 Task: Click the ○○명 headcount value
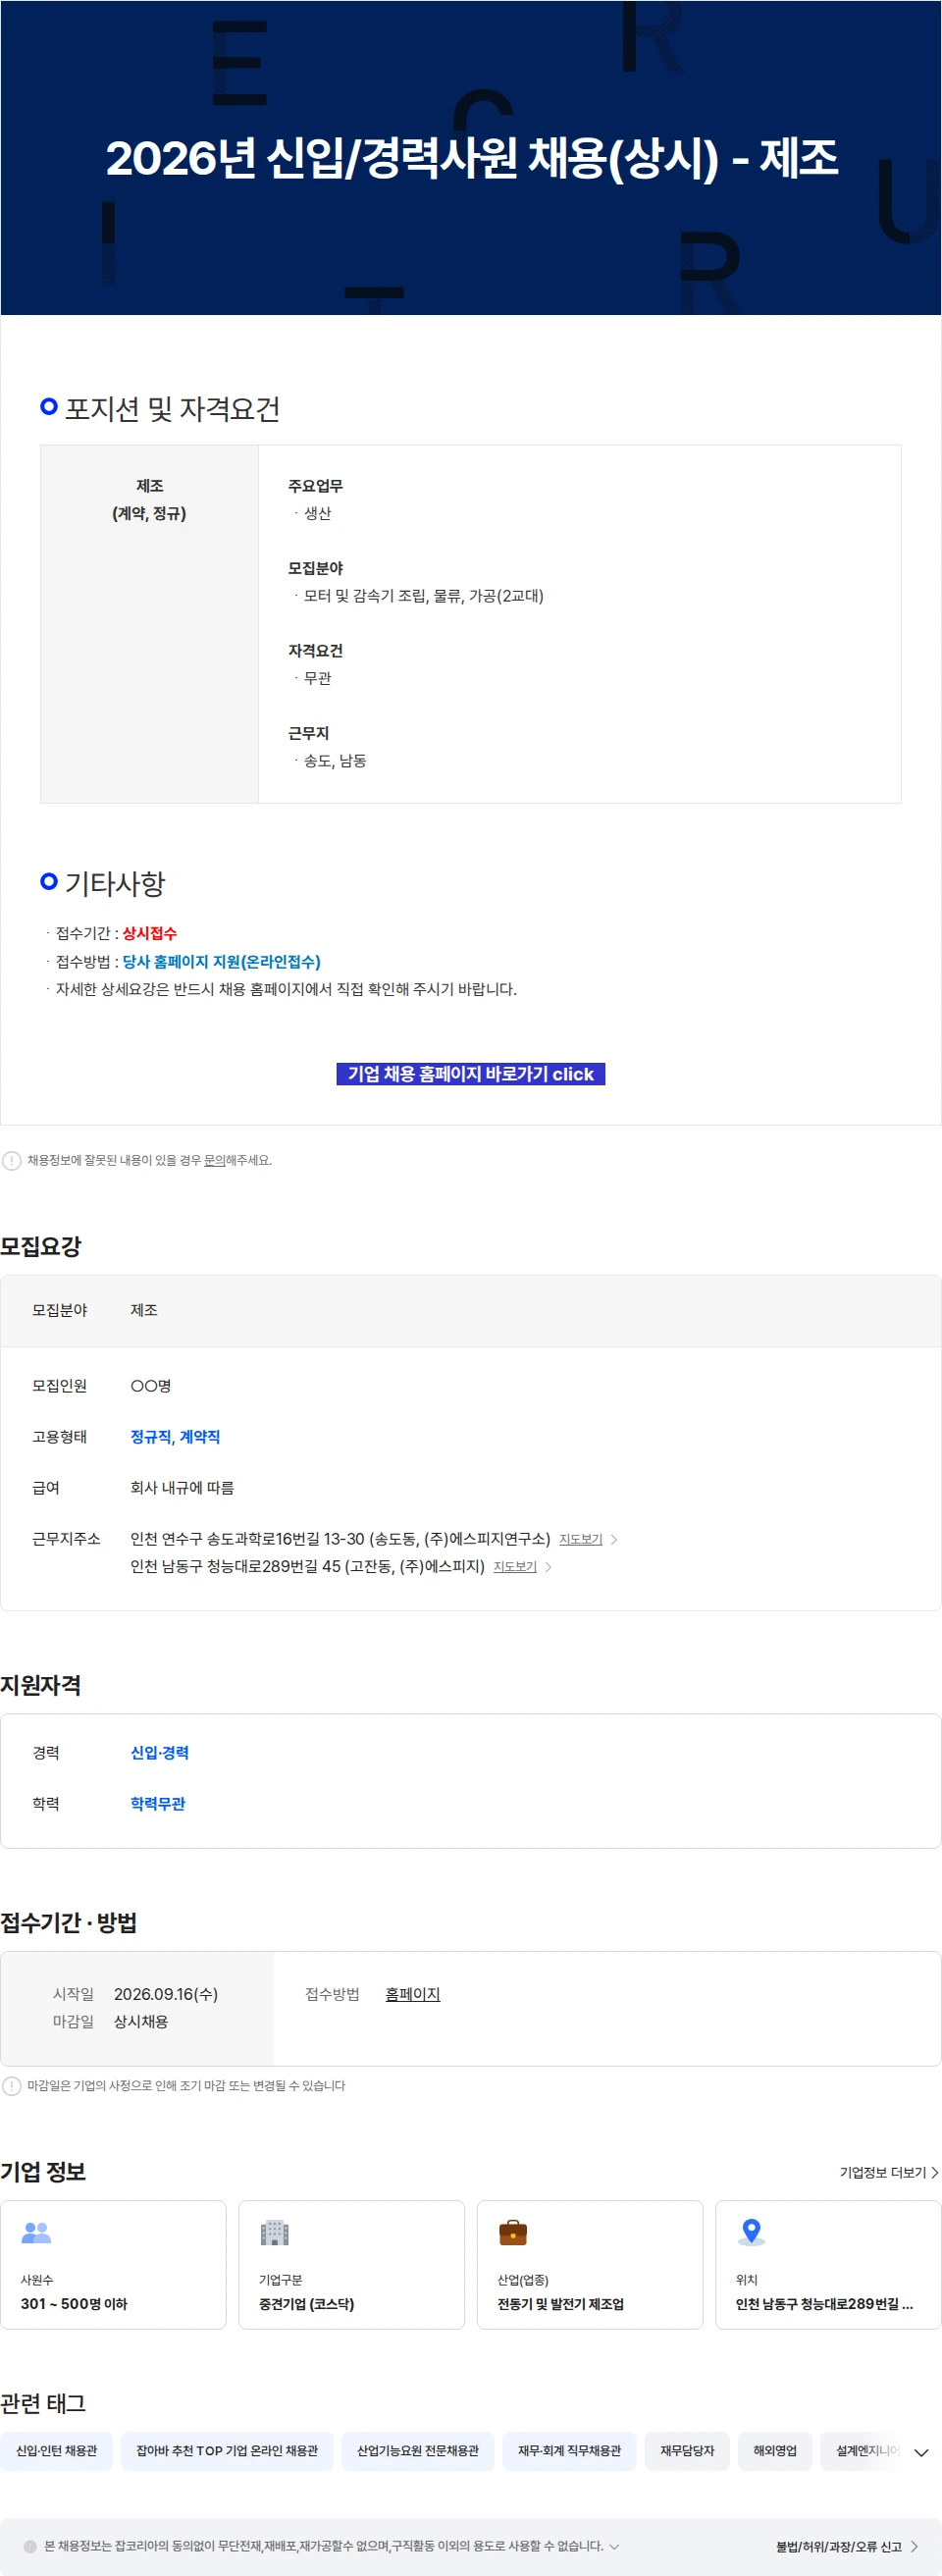pyautogui.click(x=151, y=1386)
